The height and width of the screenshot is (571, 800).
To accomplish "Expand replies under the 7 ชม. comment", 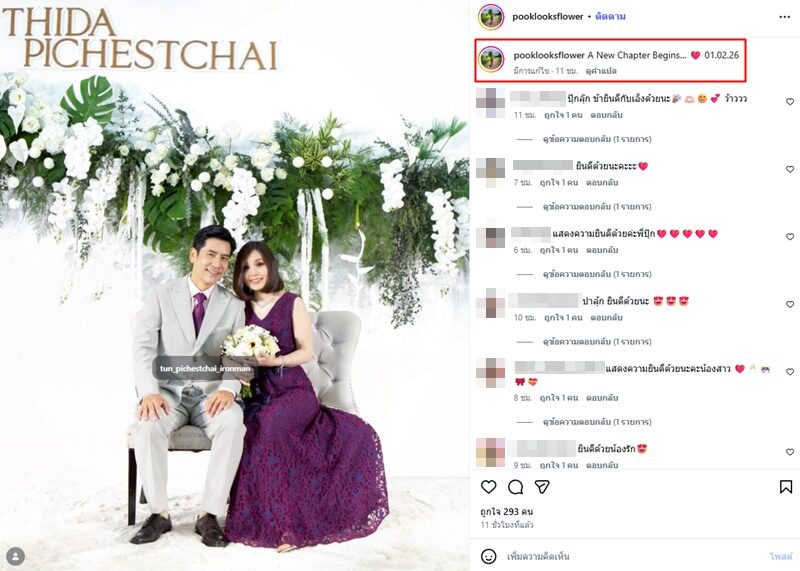I will [596, 207].
